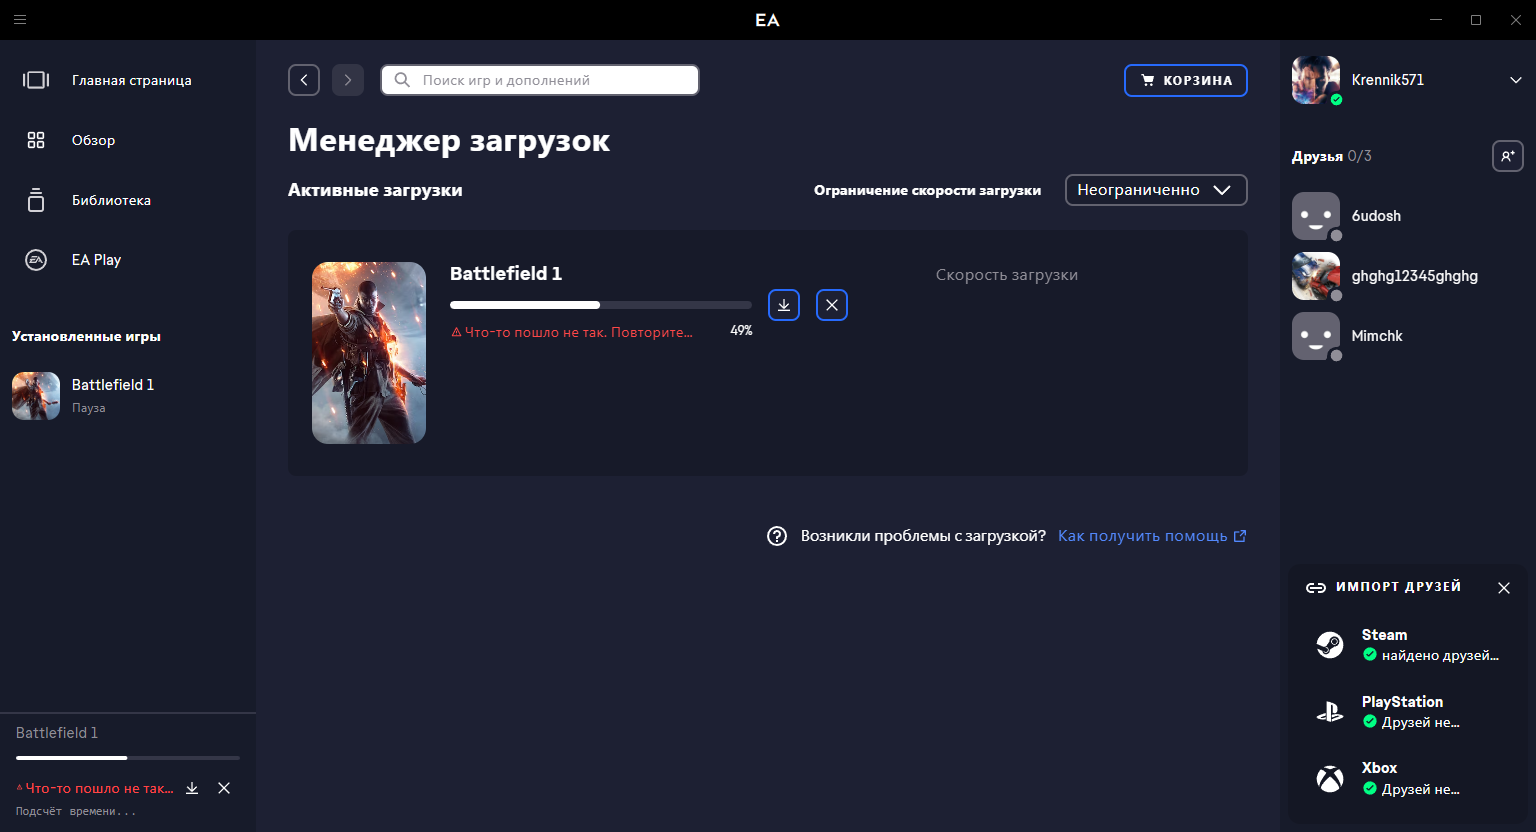Click the Главная страница home icon

(x=36, y=80)
